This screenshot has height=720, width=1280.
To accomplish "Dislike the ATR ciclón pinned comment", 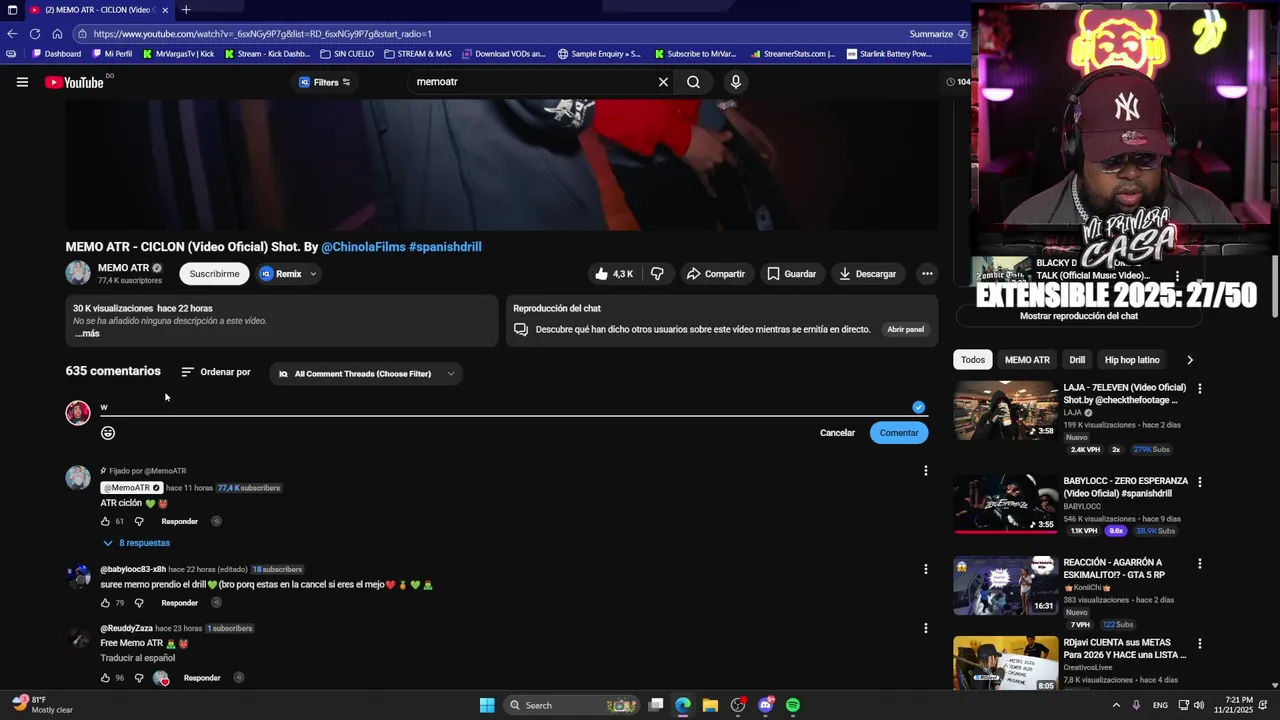I will [x=139, y=521].
